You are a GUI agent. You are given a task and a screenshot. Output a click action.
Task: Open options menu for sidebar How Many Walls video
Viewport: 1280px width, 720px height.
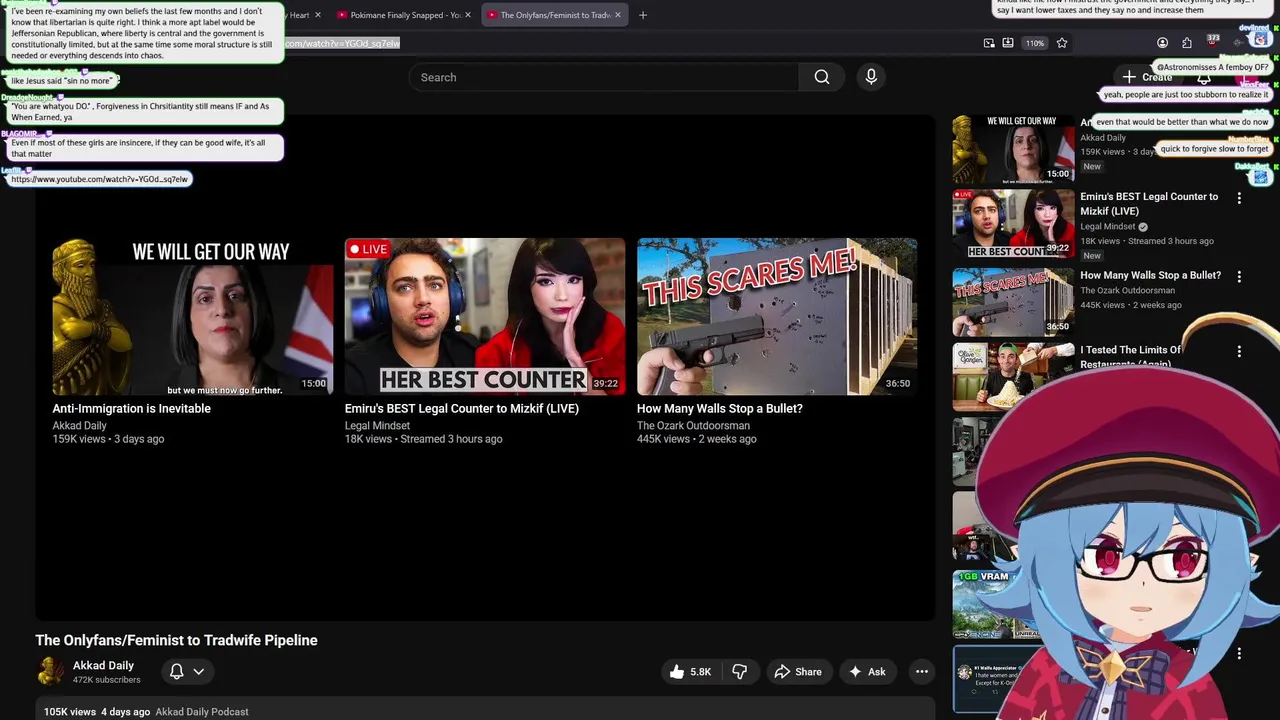pyautogui.click(x=1239, y=276)
